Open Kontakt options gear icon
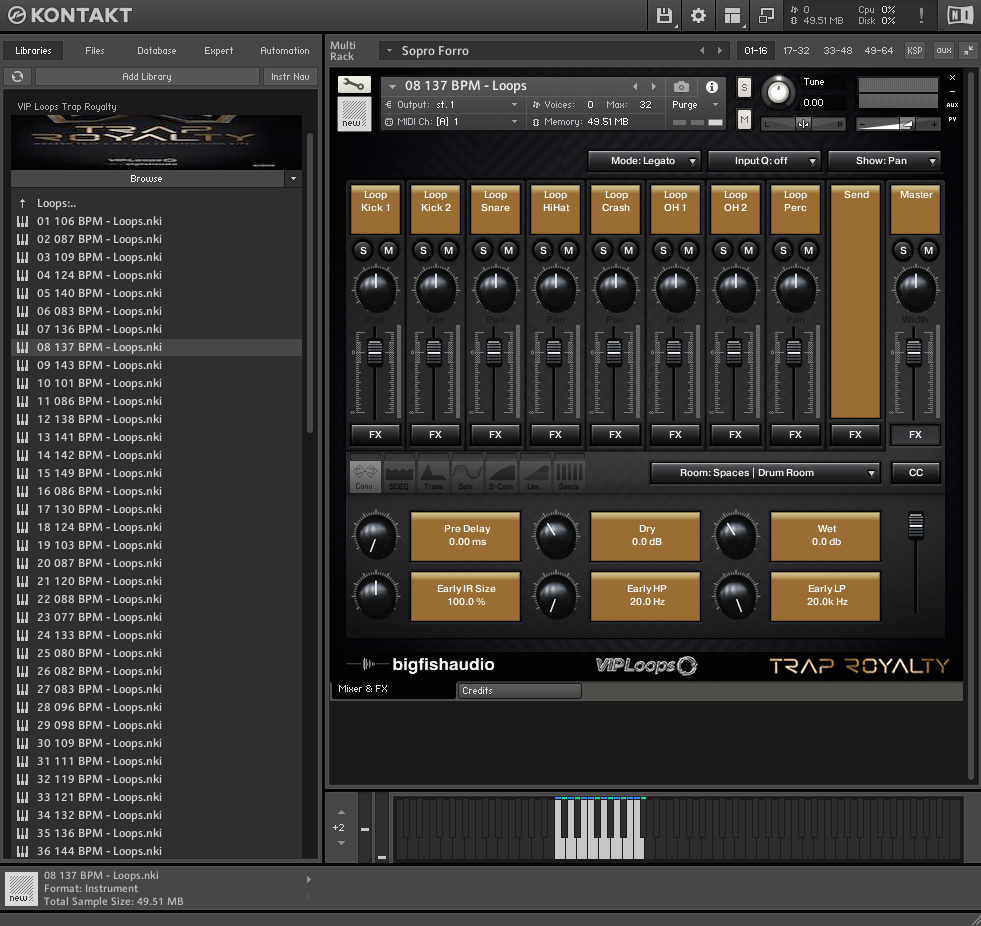Viewport: 981px width, 926px height. pos(698,16)
